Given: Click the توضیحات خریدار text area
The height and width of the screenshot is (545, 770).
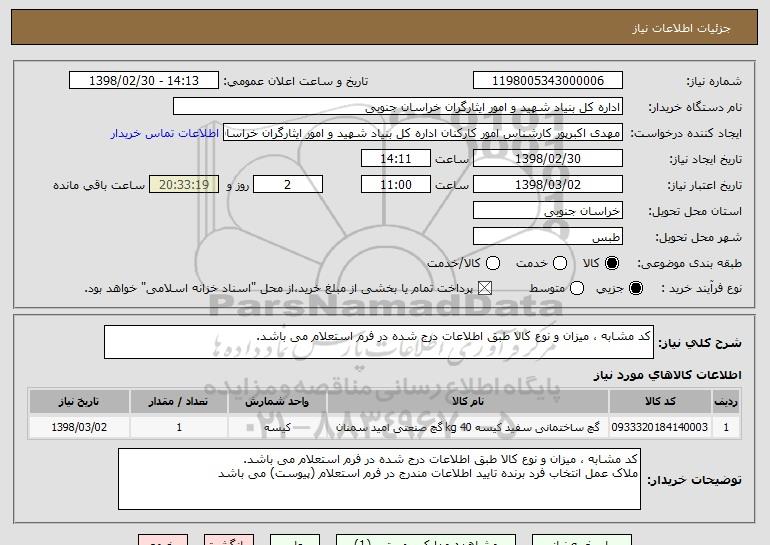Looking at the screenshot, I should coord(379,479).
